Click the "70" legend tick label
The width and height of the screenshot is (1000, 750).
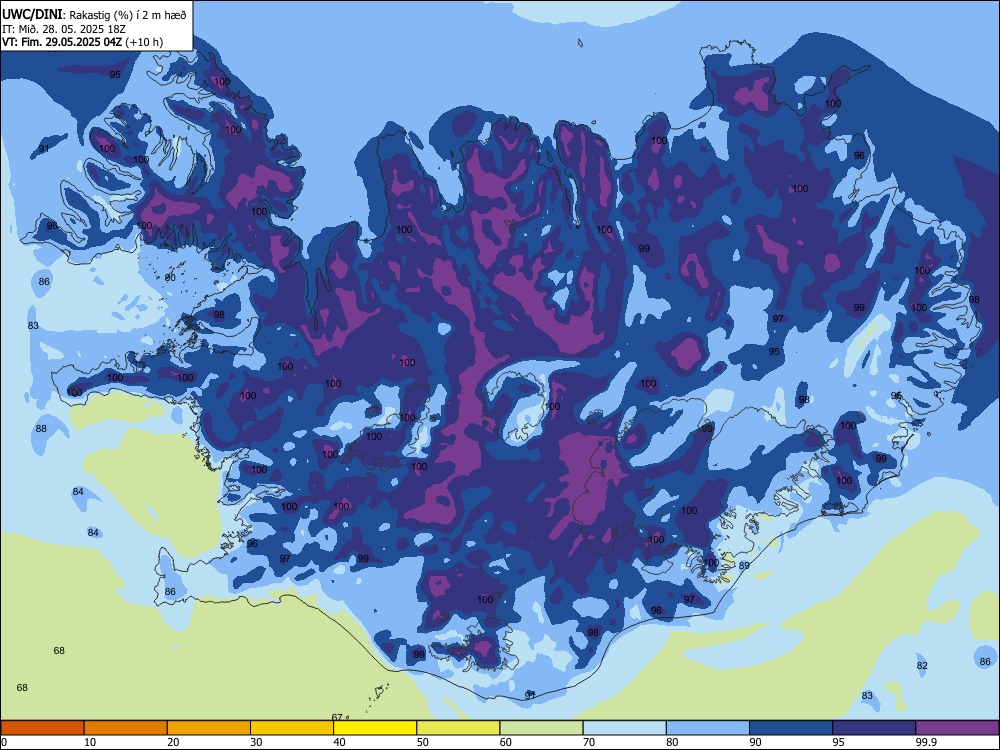[589, 742]
